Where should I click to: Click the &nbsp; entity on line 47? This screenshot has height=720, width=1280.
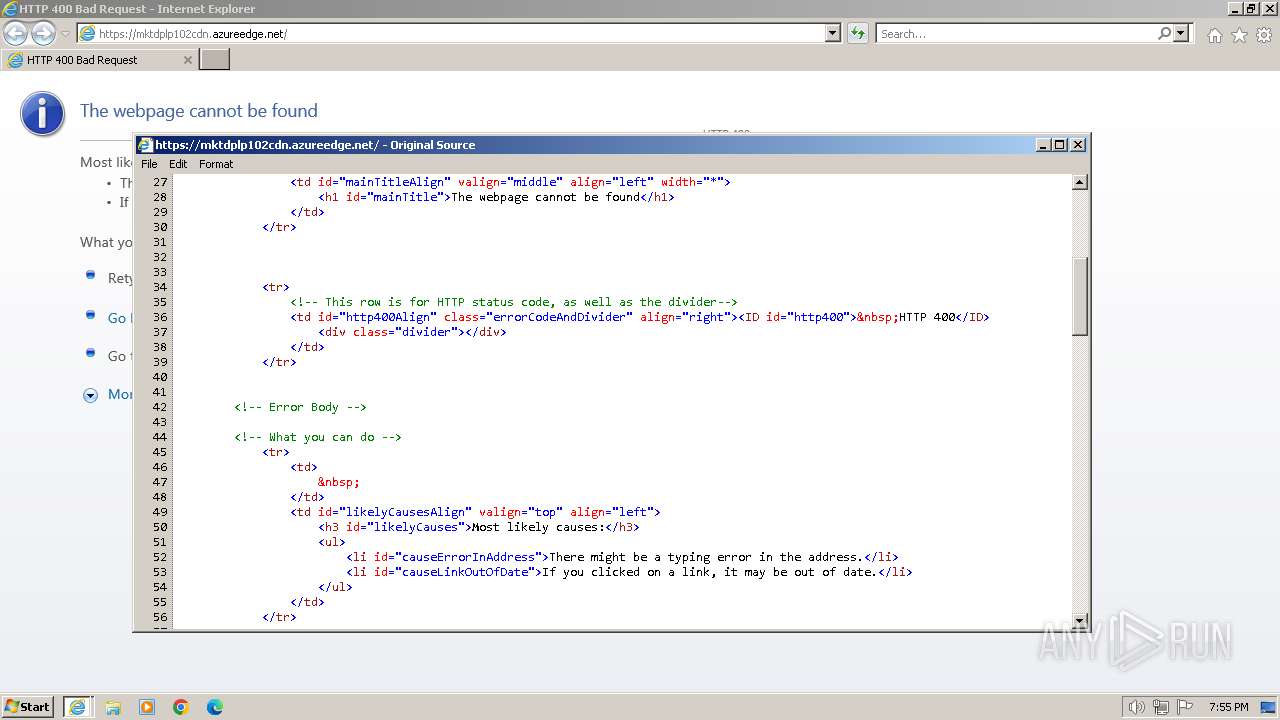click(x=339, y=482)
